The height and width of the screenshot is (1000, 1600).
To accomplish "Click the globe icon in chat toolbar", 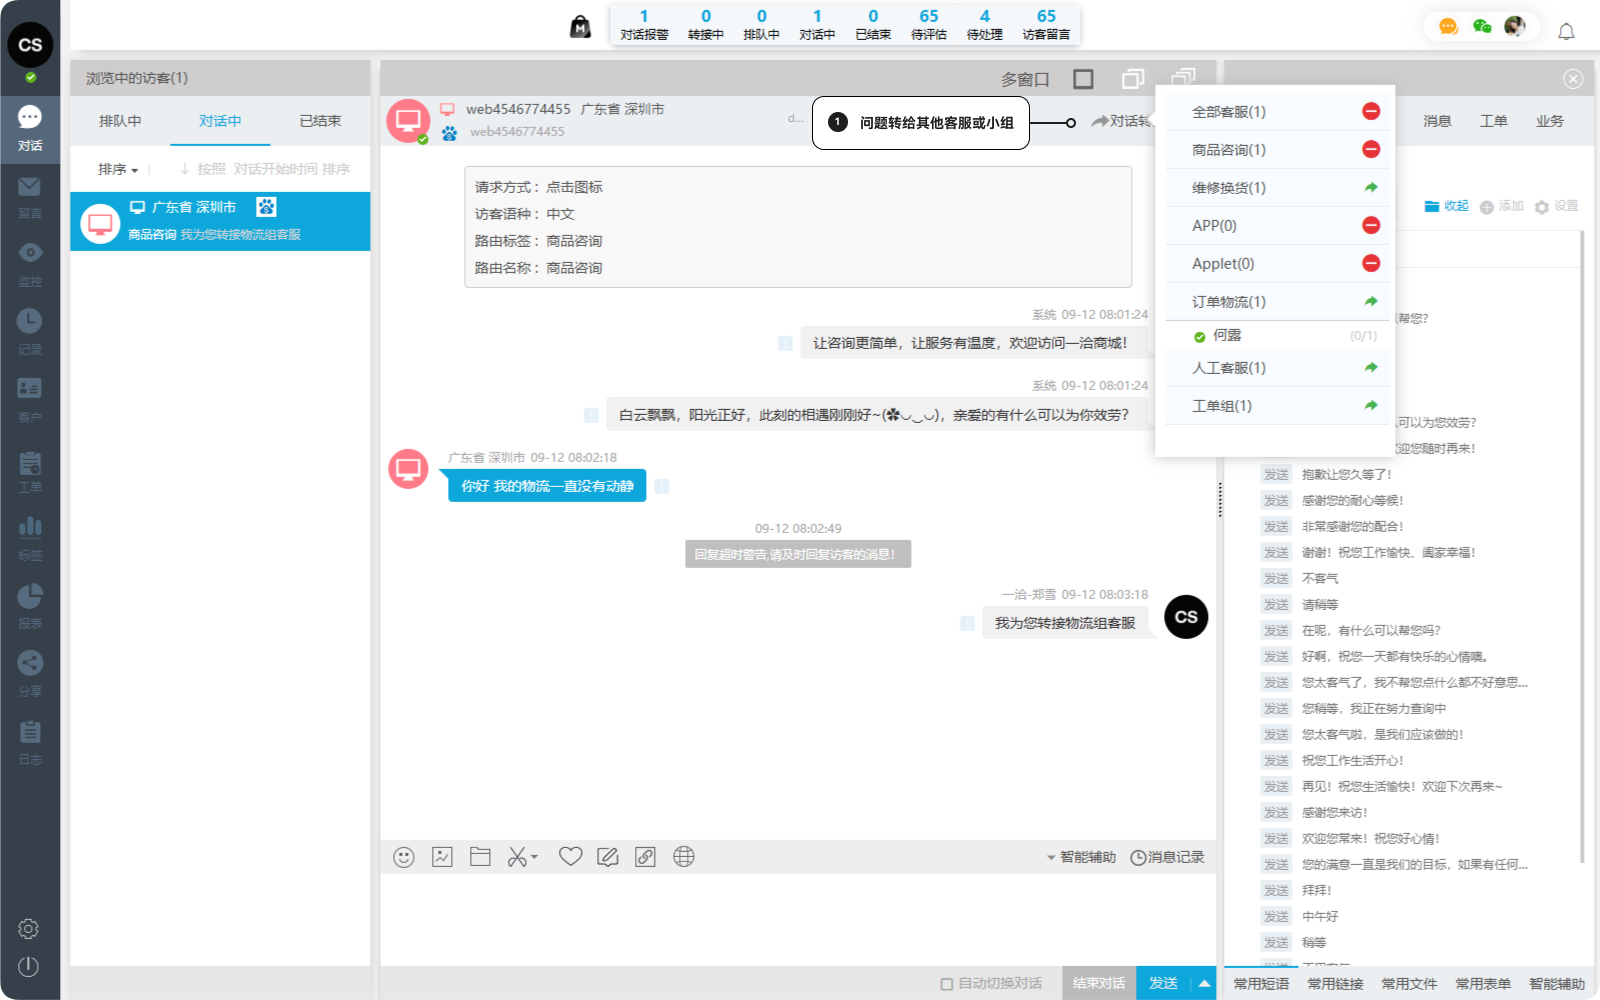I will (684, 857).
